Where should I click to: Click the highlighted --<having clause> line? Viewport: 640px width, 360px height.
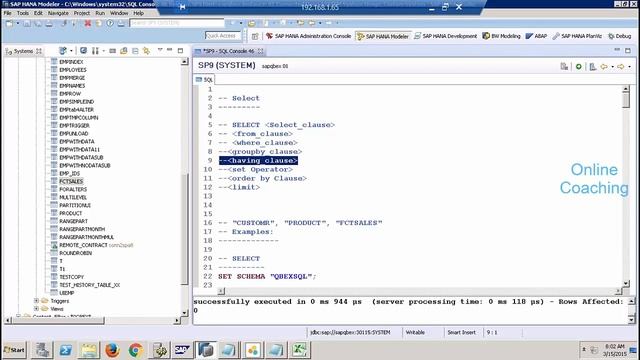[x=258, y=160]
